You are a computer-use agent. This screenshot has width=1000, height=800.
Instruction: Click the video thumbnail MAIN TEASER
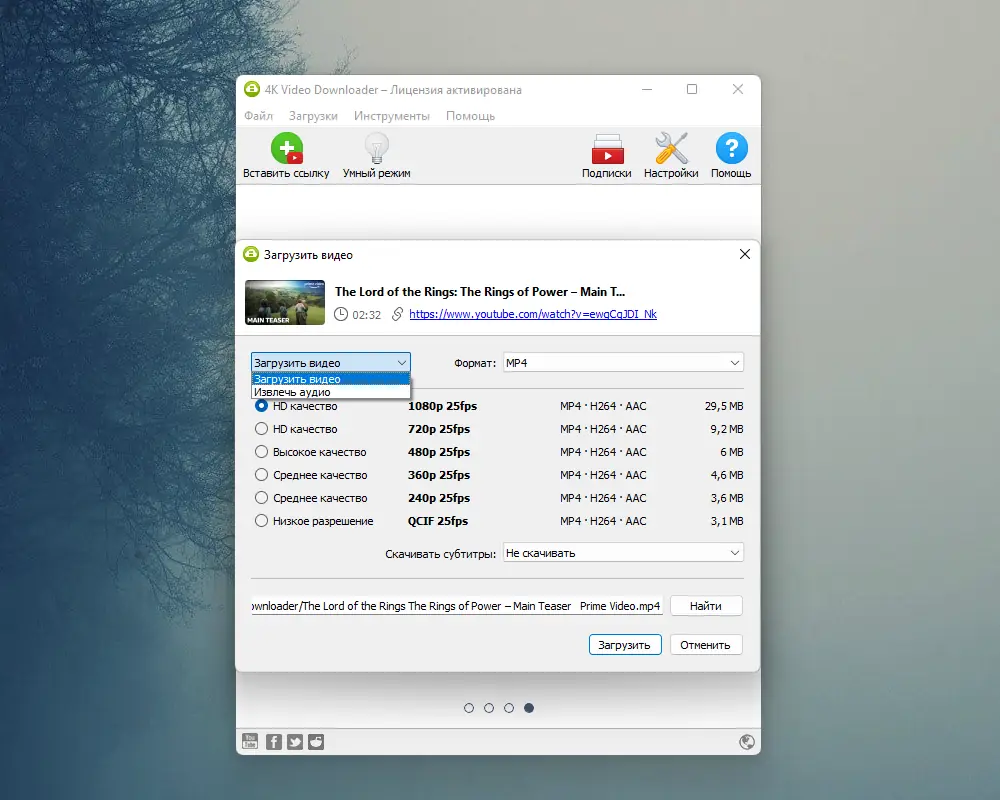(285, 302)
